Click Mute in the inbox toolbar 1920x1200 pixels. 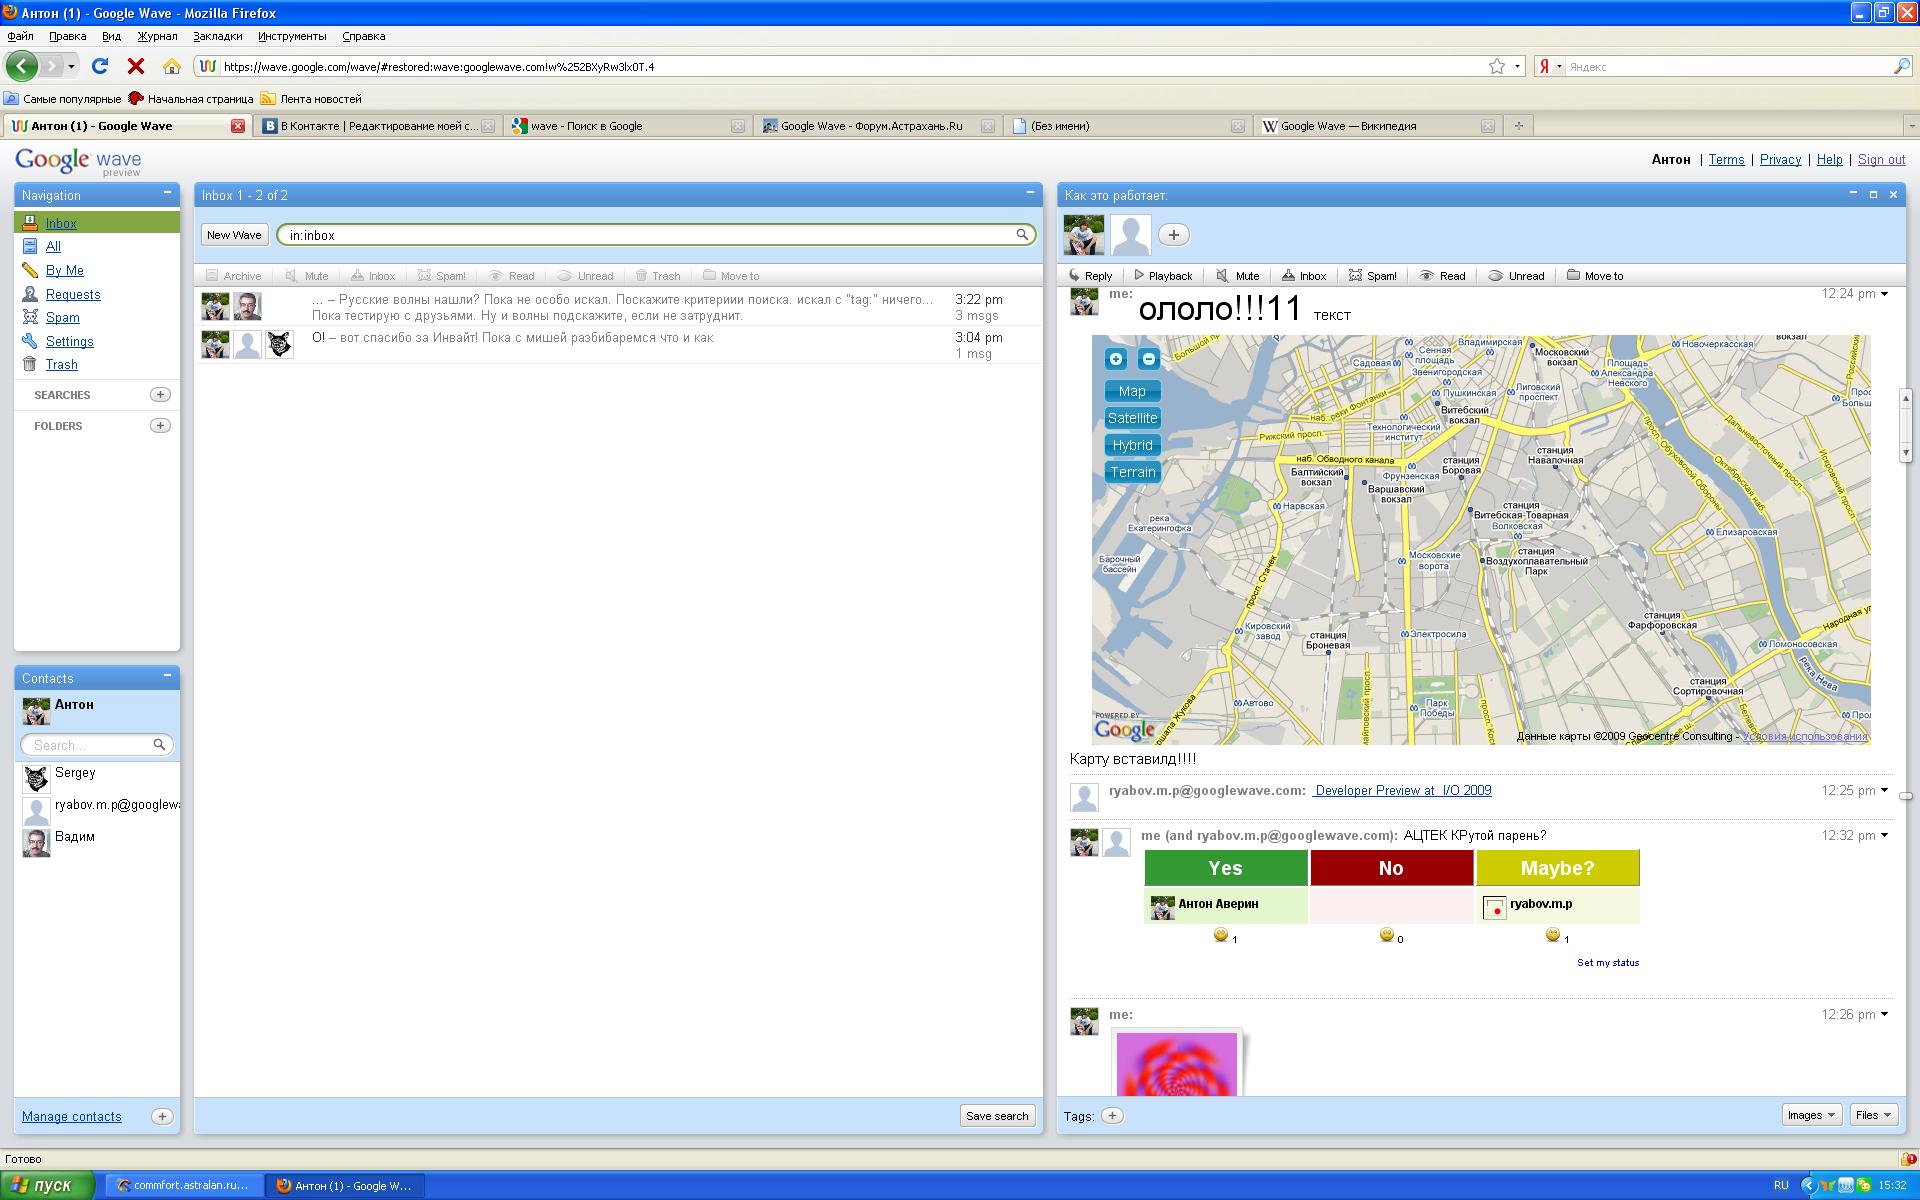coord(307,276)
